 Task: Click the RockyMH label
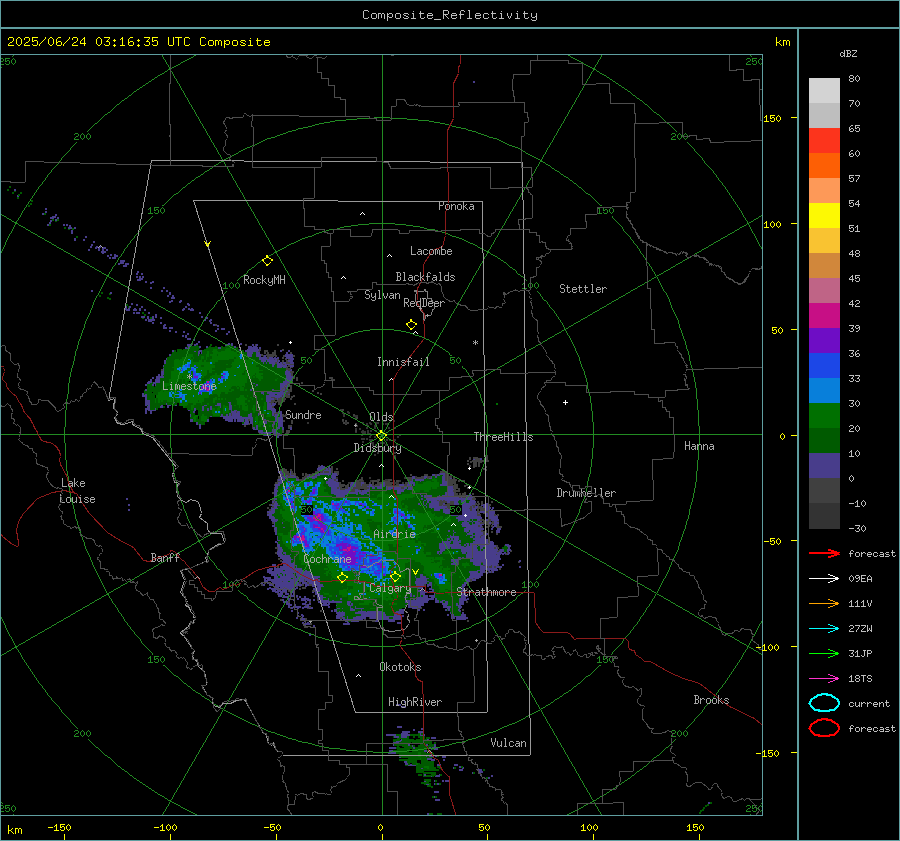(264, 280)
